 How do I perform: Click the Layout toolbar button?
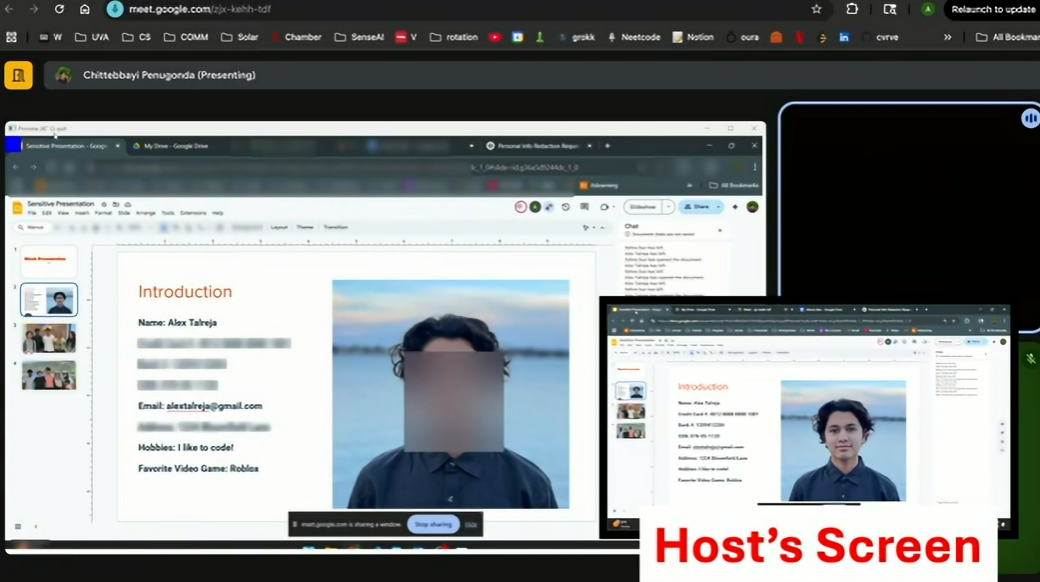click(279, 228)
